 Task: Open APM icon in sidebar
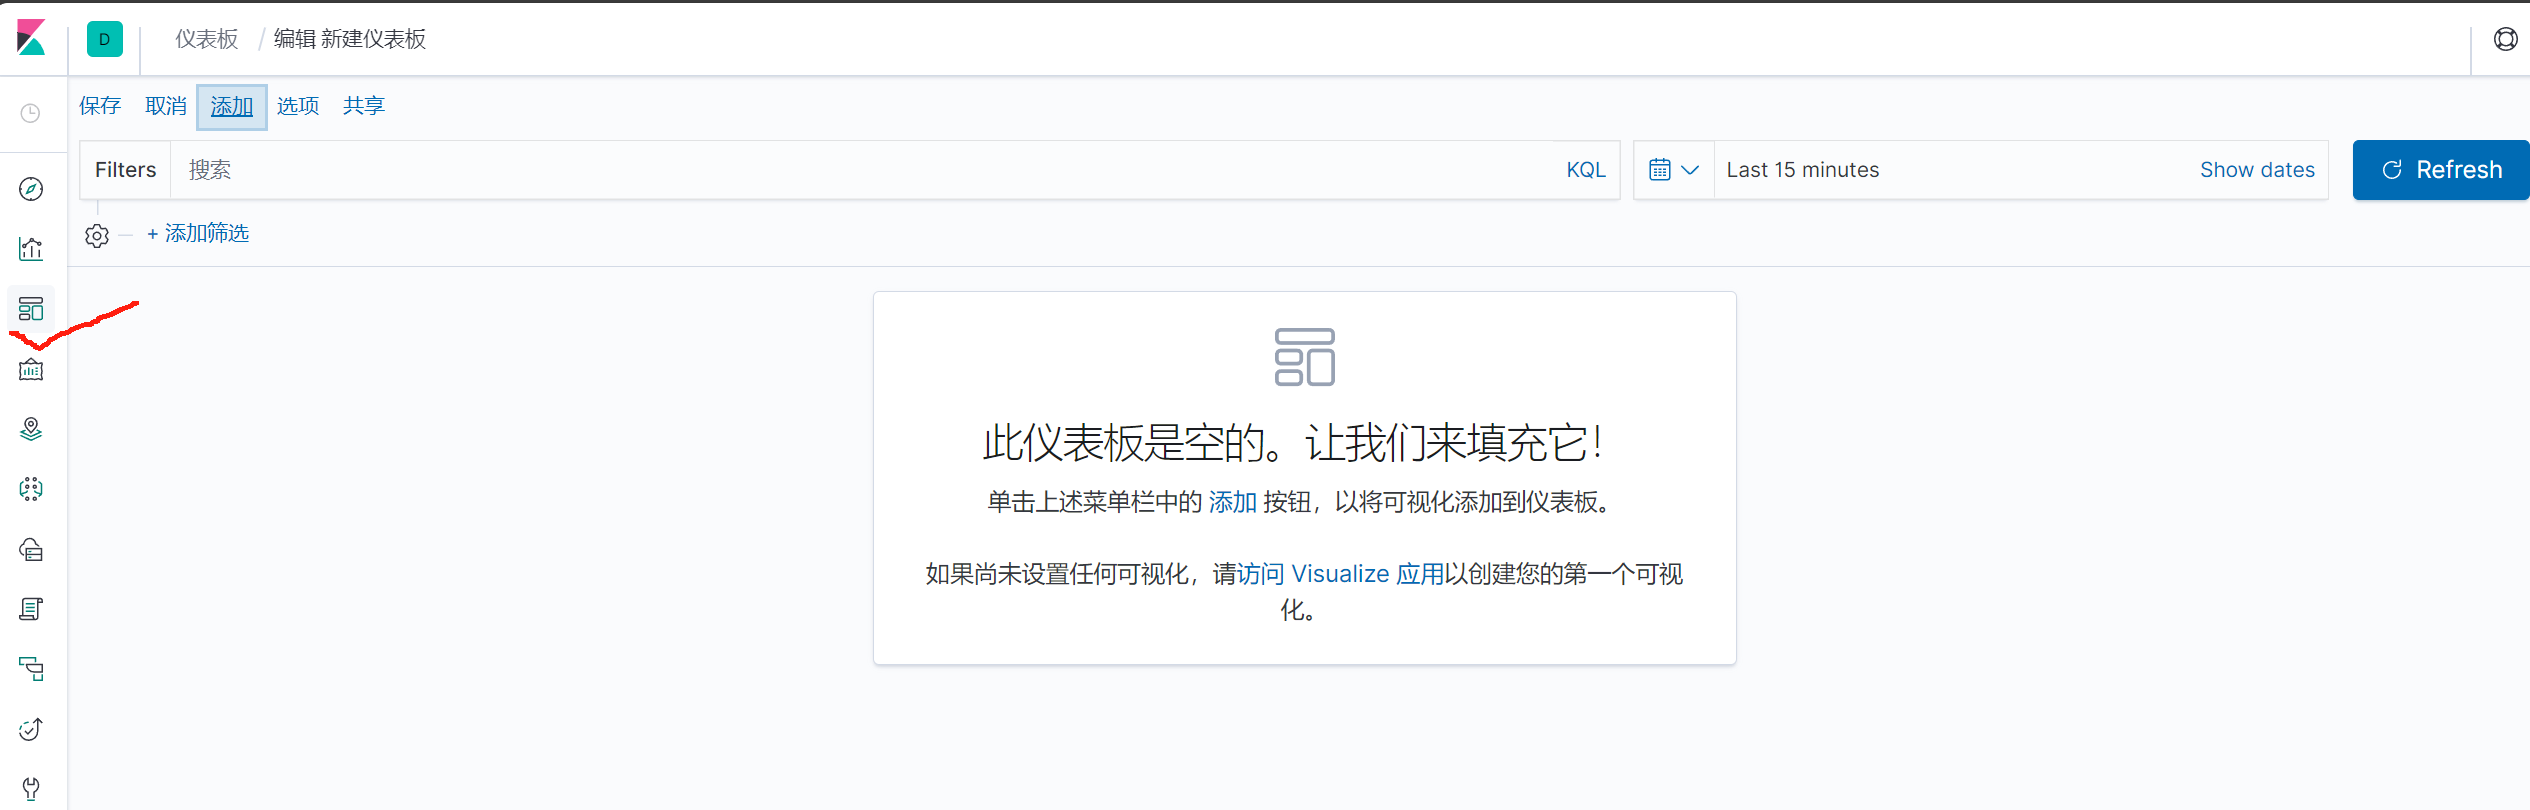click(31, 669)
